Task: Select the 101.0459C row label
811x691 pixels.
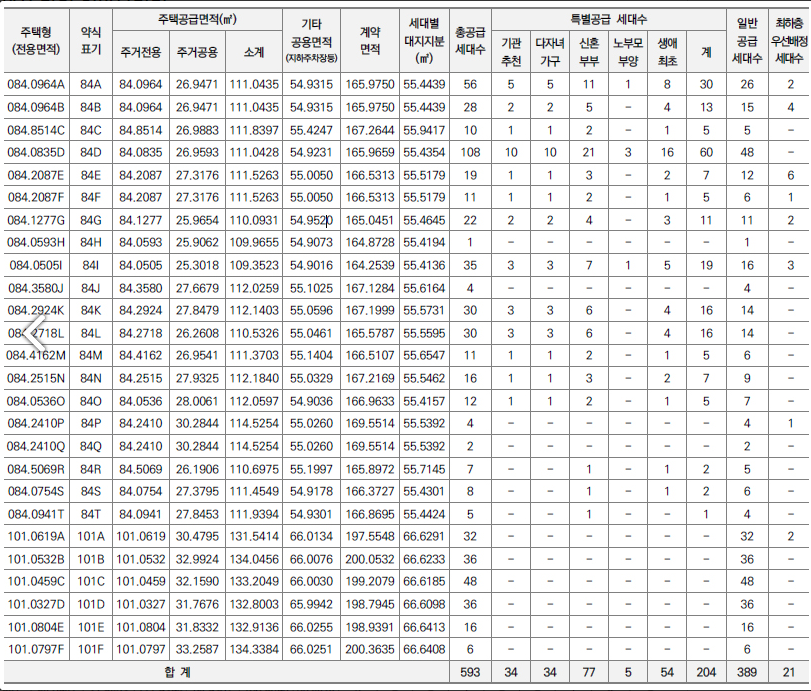Action: tap(36, 581)
